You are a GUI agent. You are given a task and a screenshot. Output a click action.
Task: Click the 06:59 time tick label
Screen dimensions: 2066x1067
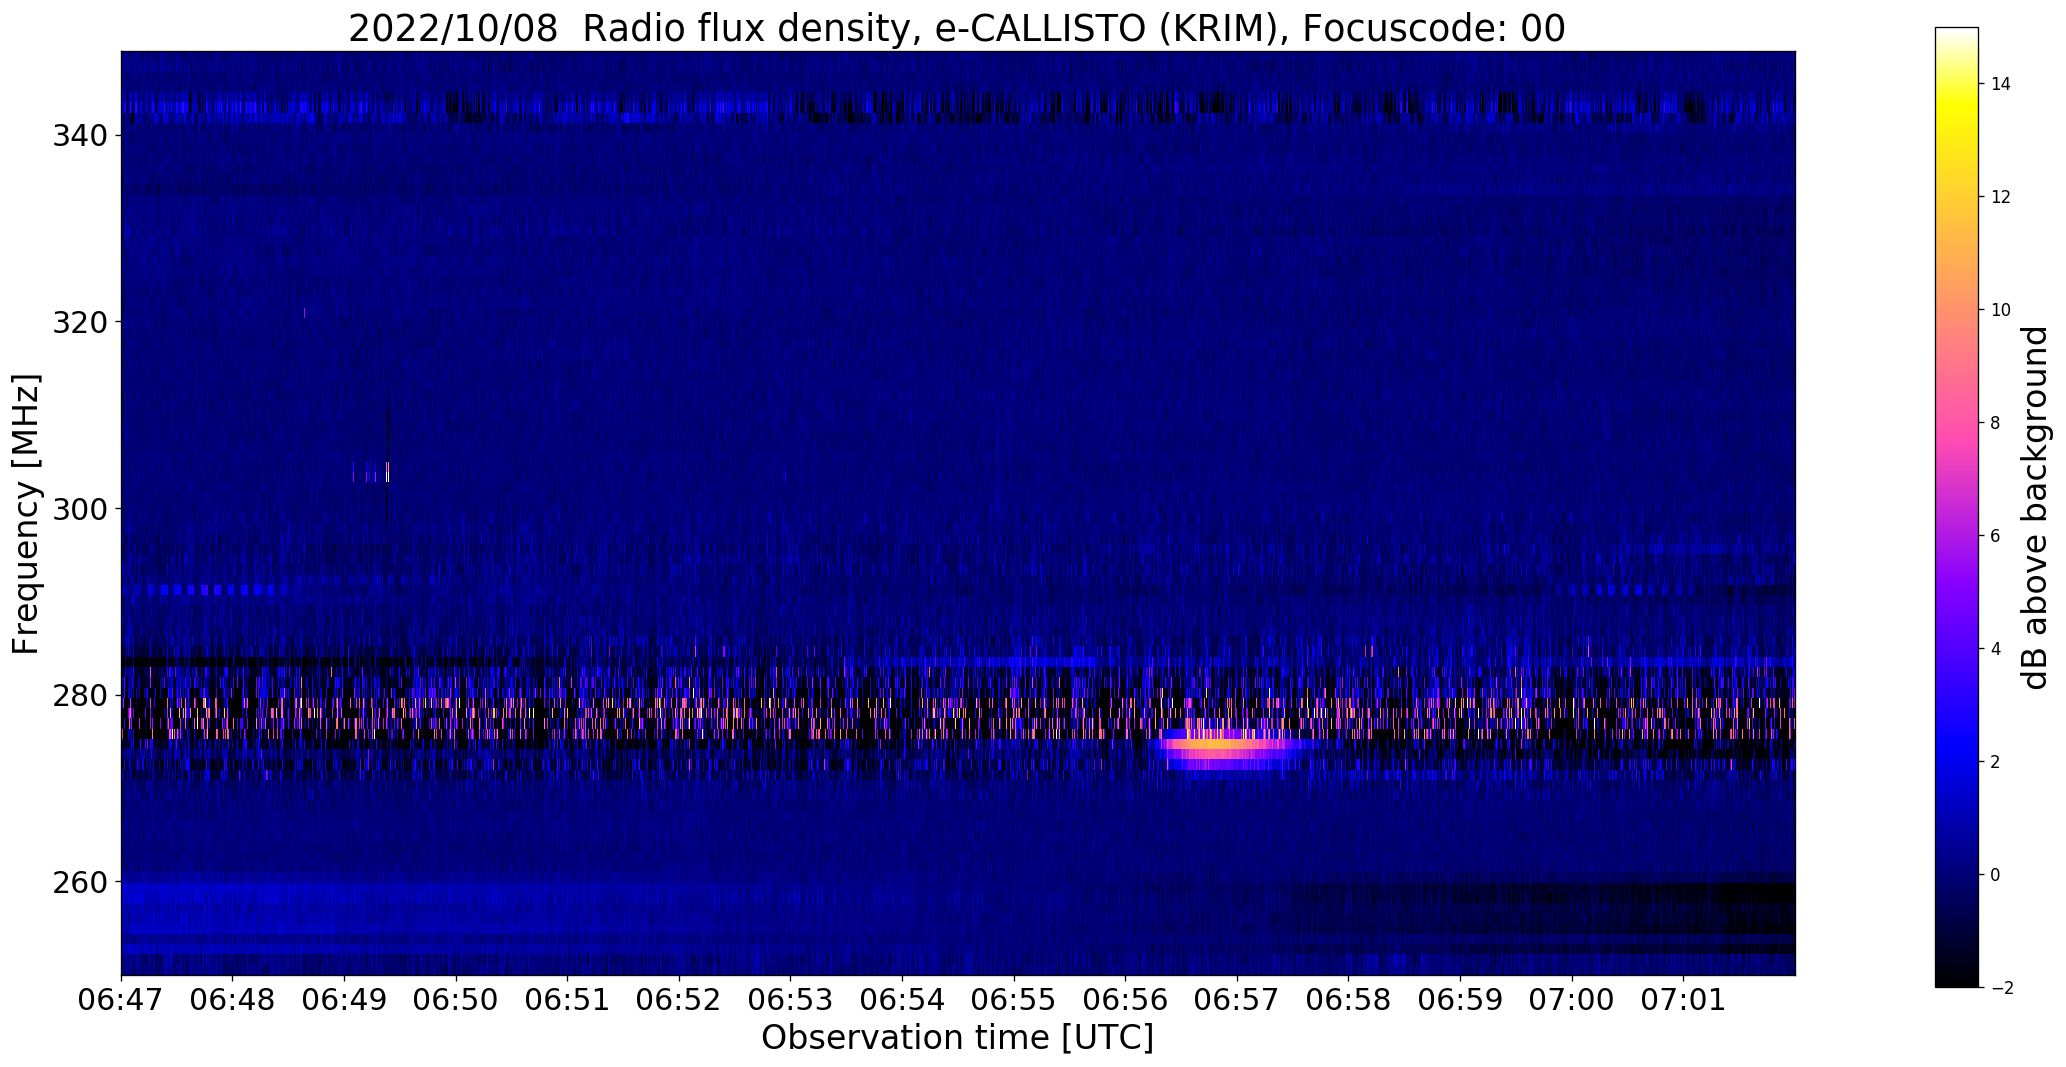(x=1461, y=1001)
